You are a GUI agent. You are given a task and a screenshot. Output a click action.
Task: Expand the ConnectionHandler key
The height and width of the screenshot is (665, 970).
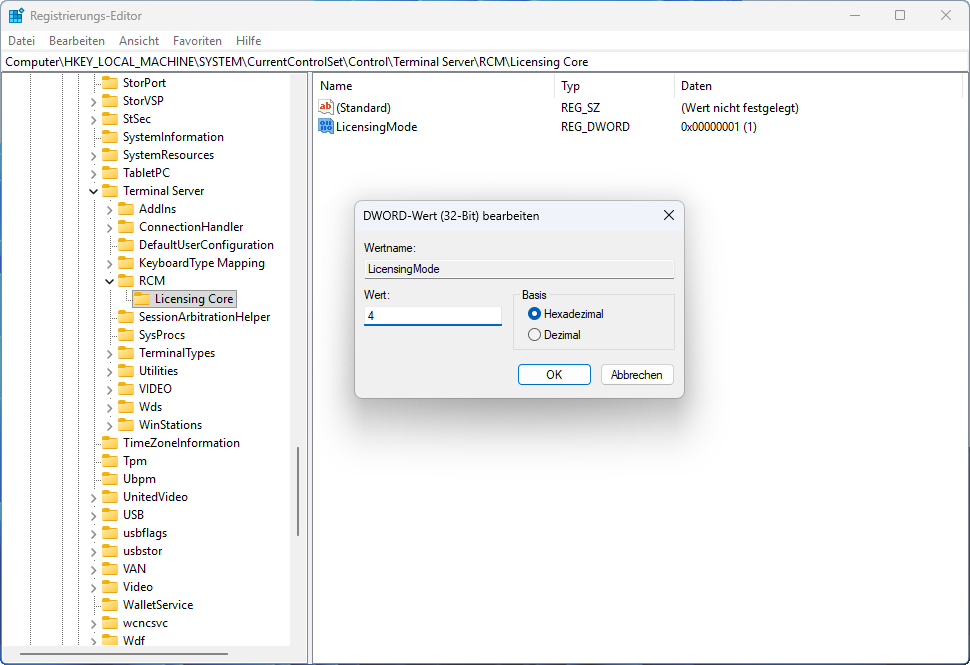[x=109, y=228]
